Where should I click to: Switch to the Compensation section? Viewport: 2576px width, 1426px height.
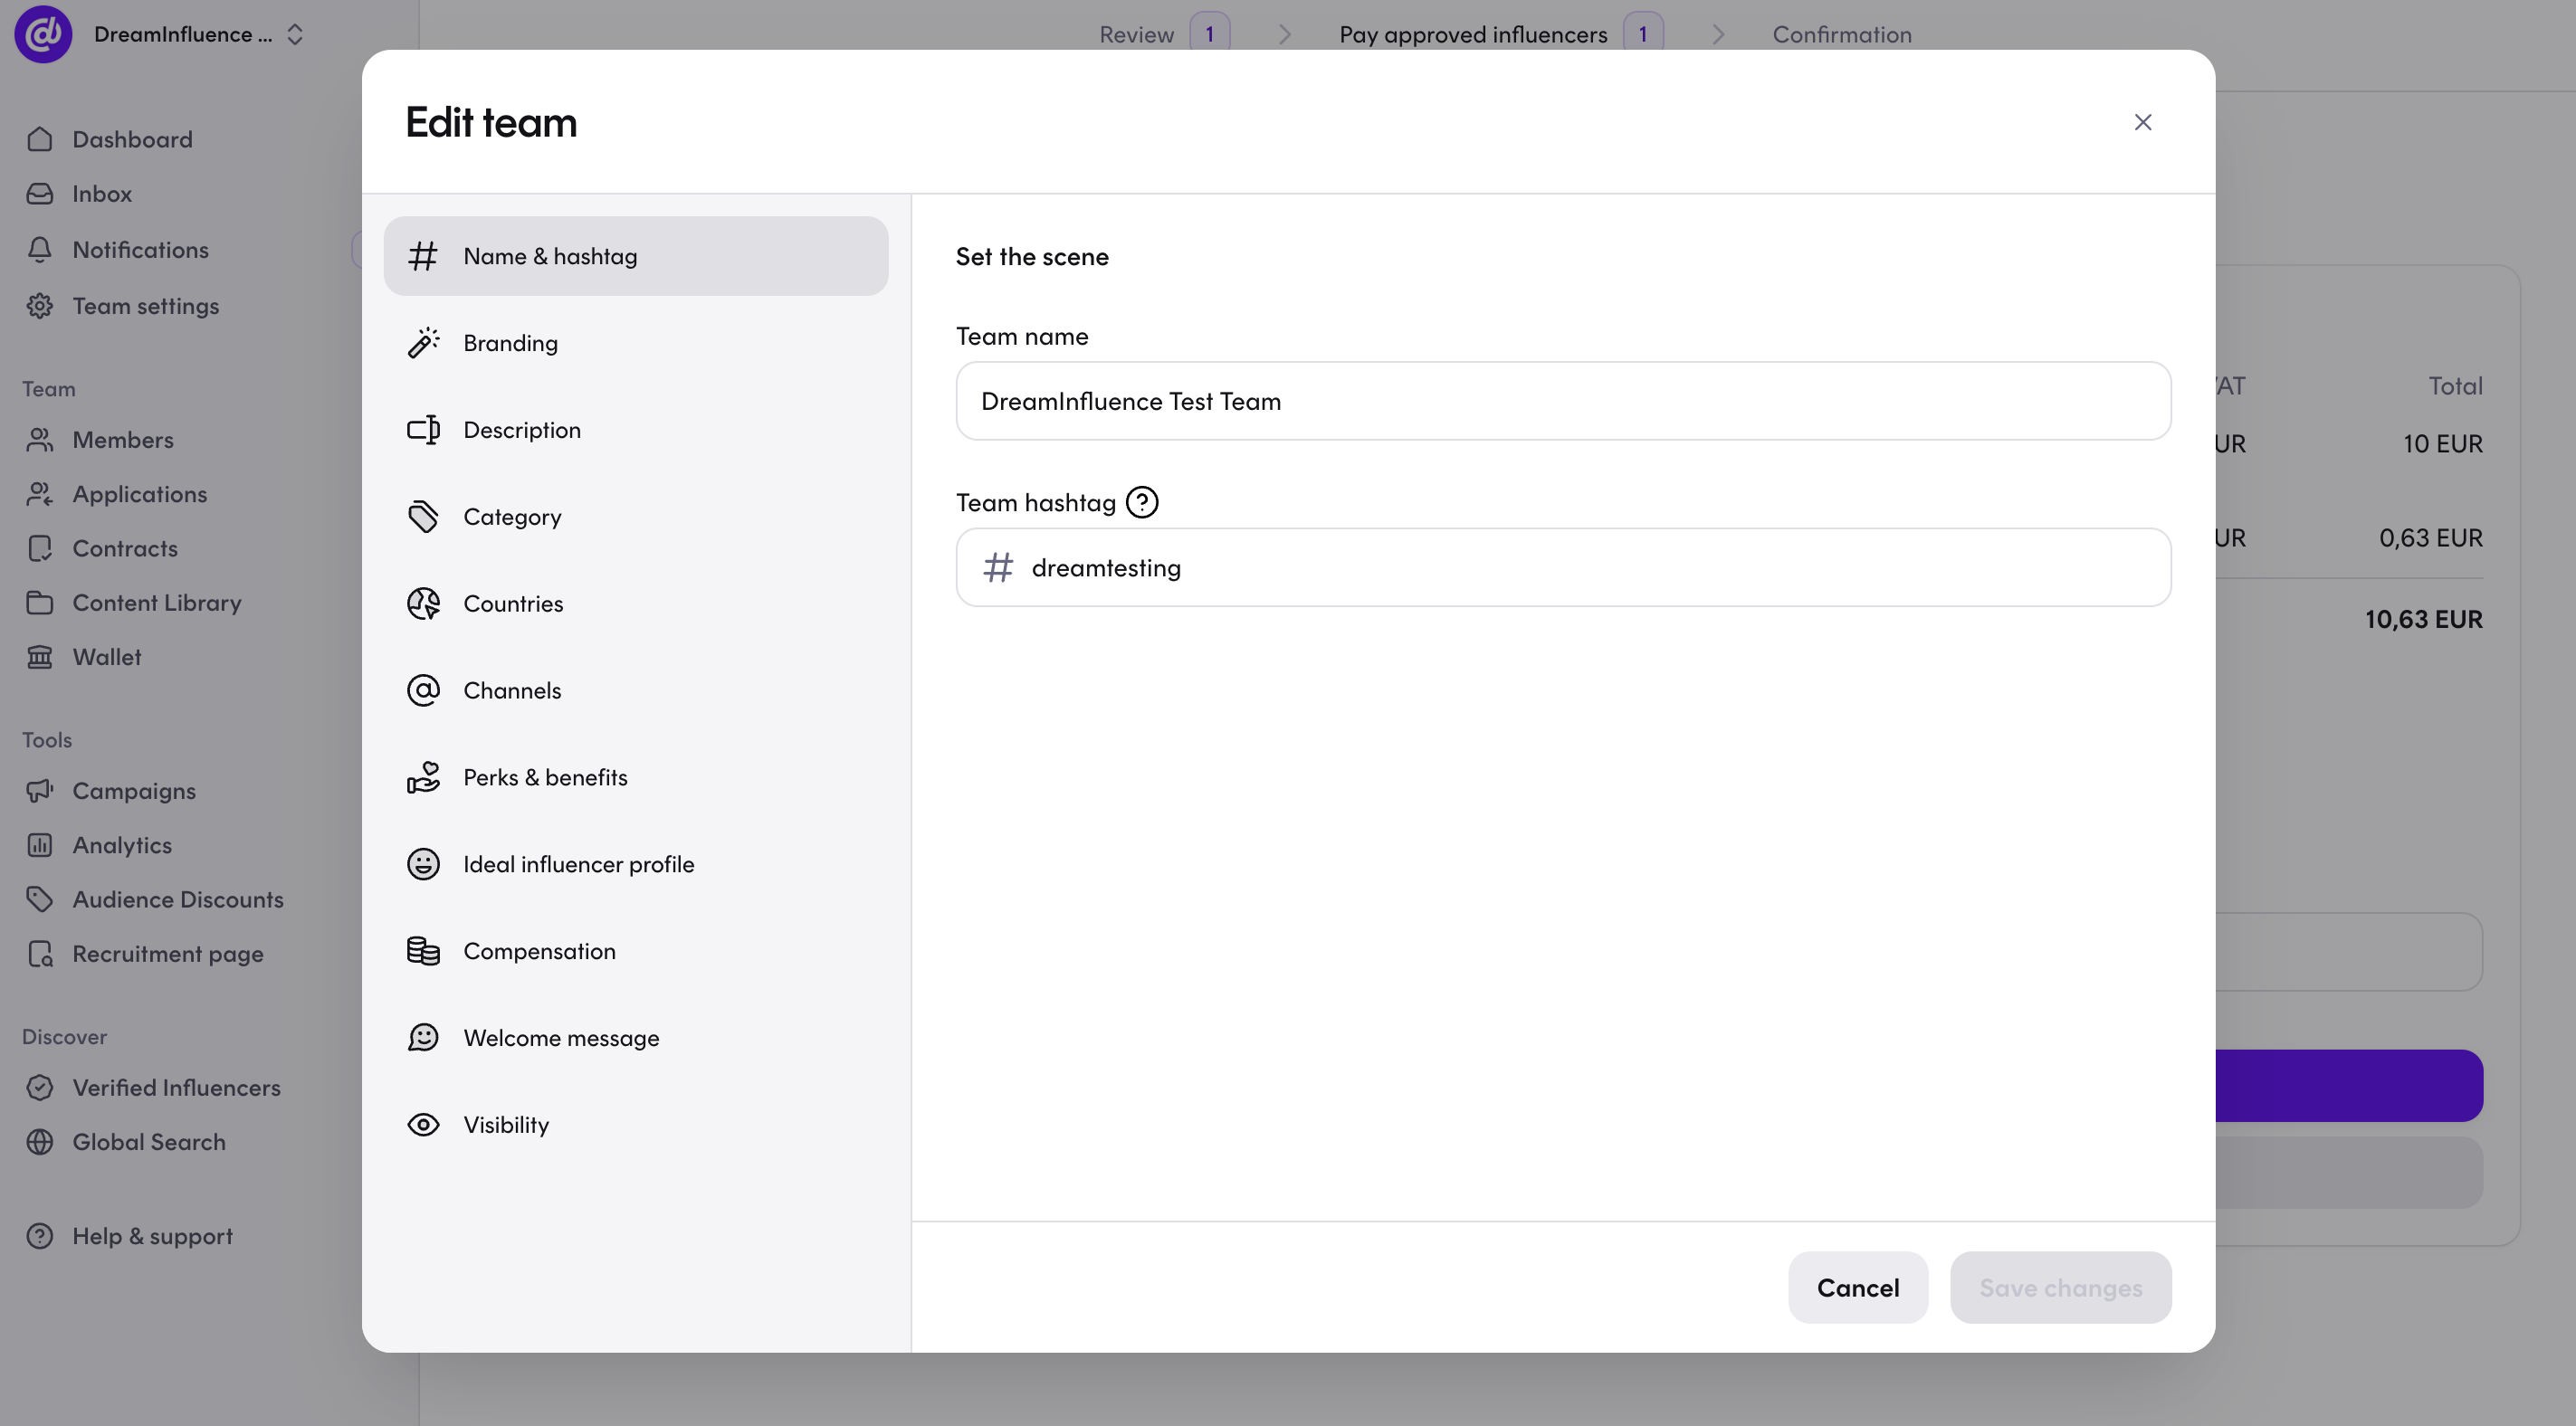[x=635, y=951]
